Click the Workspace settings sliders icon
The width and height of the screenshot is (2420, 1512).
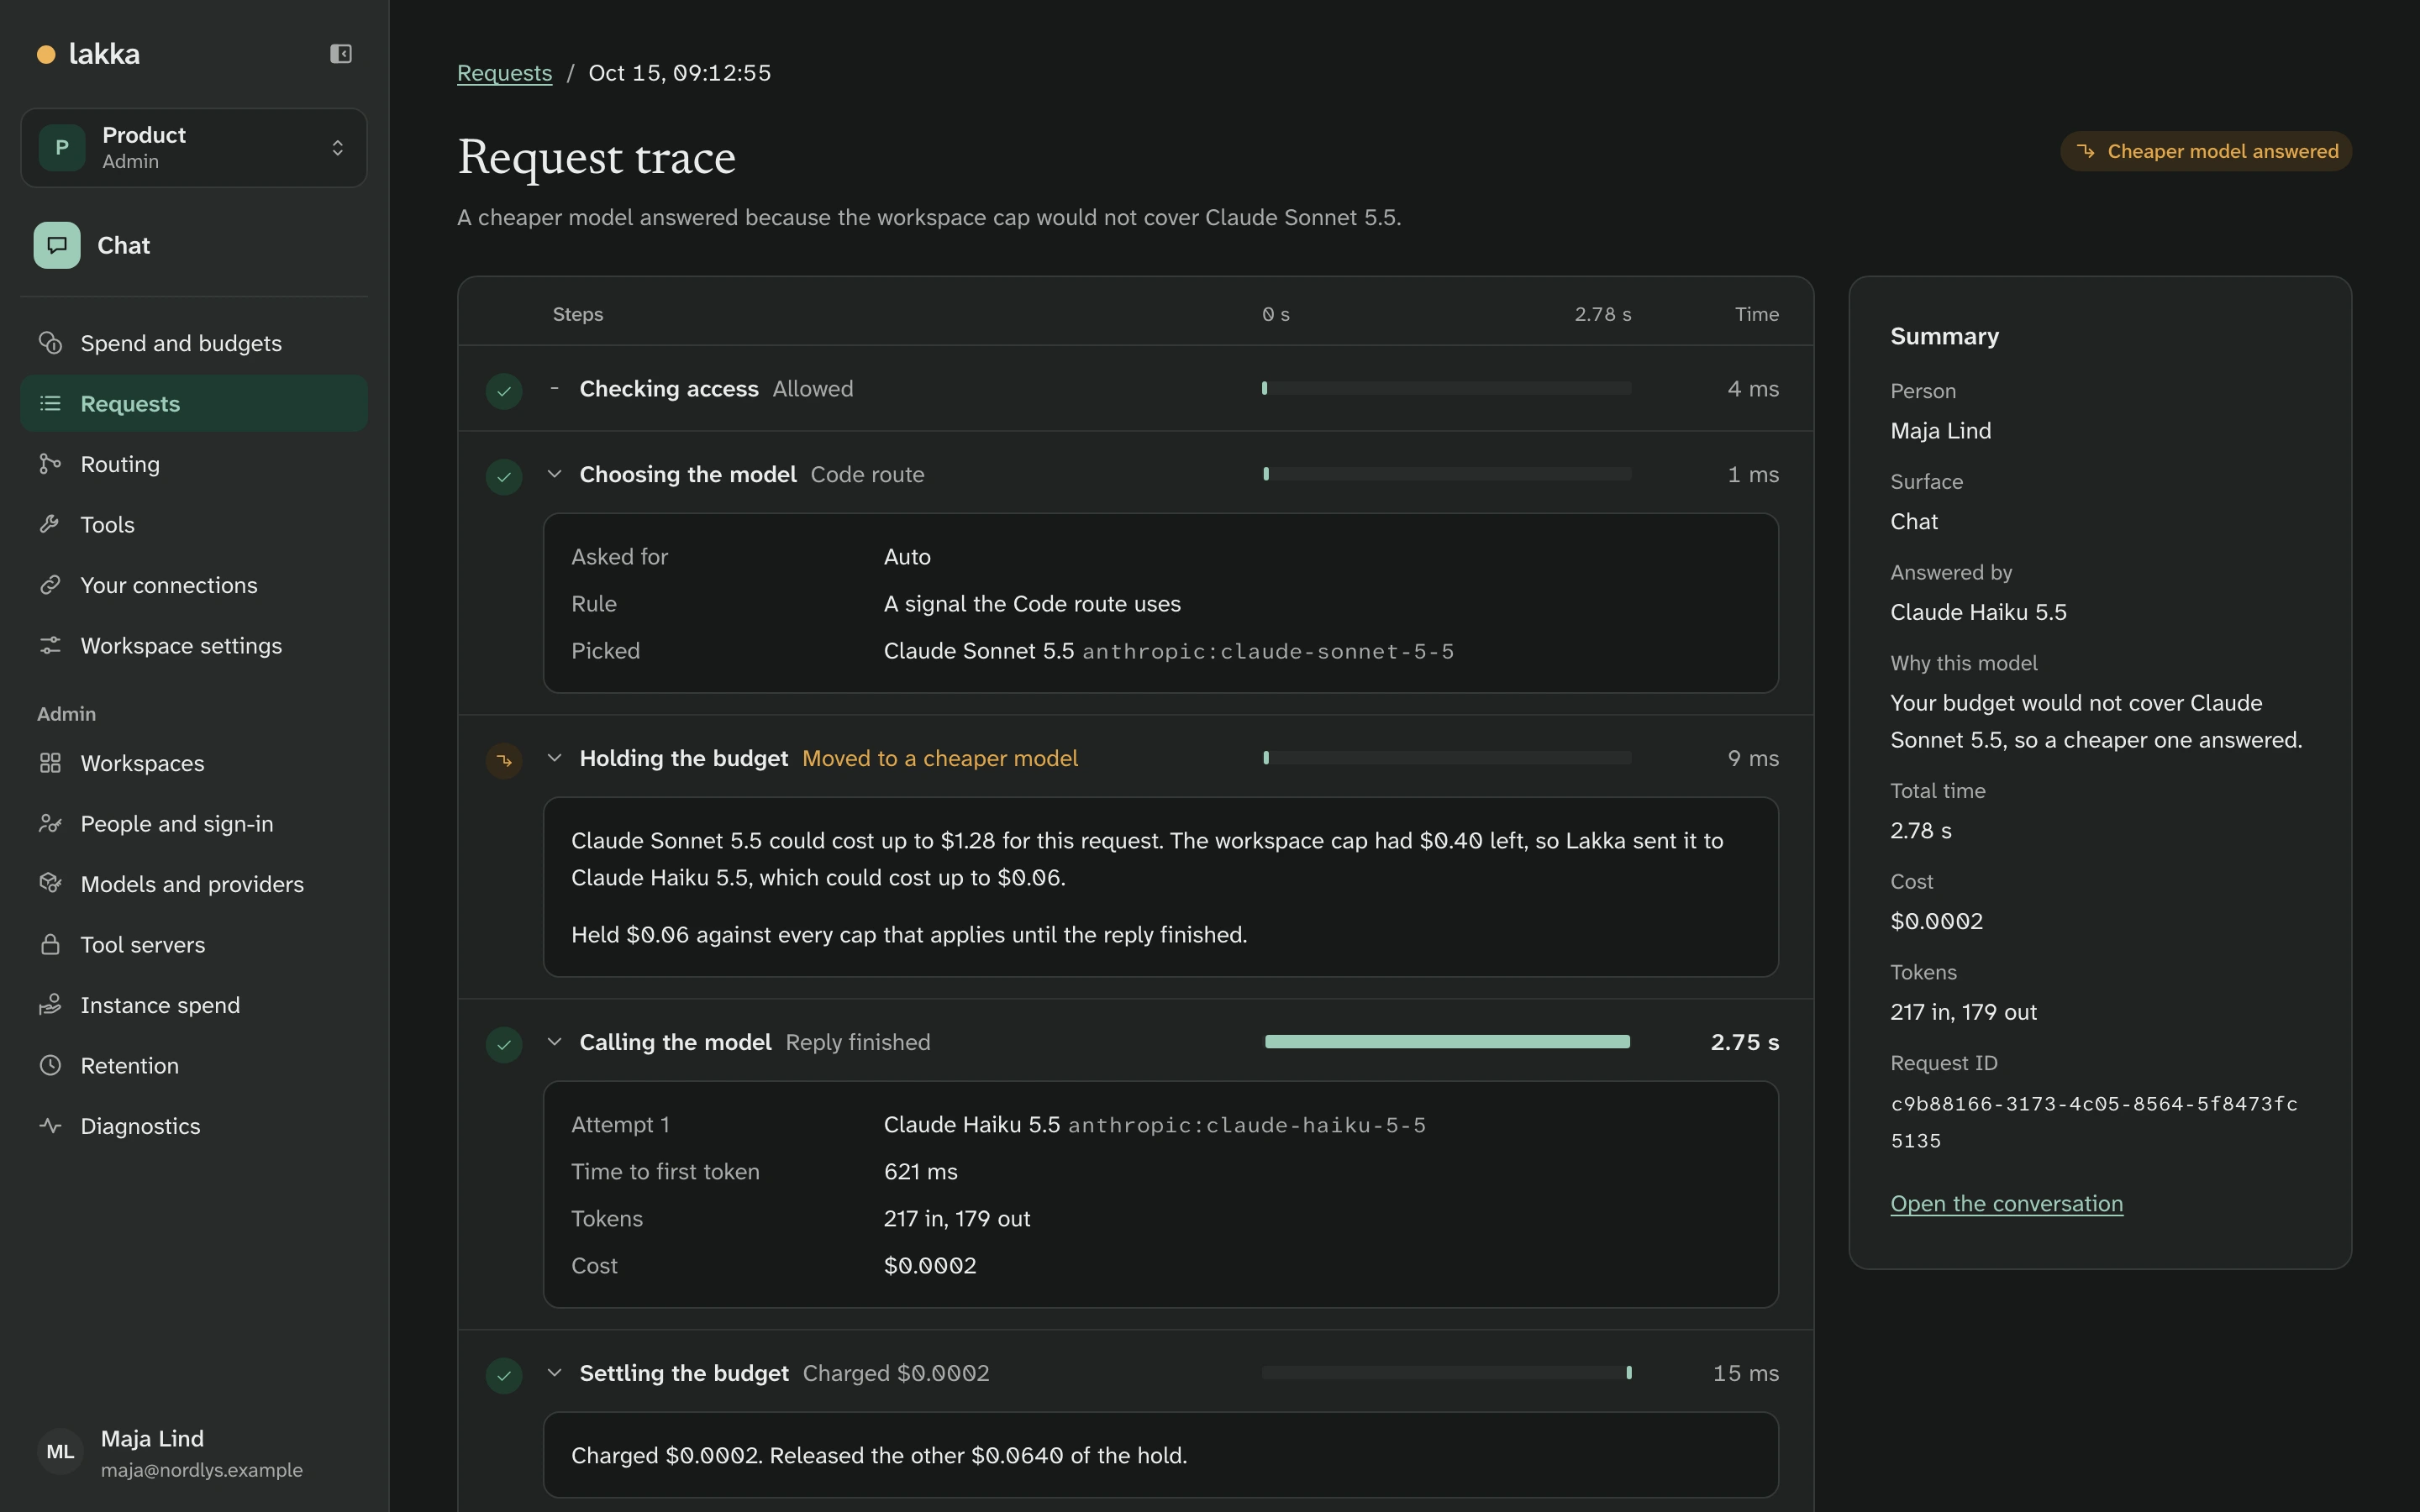50,646
